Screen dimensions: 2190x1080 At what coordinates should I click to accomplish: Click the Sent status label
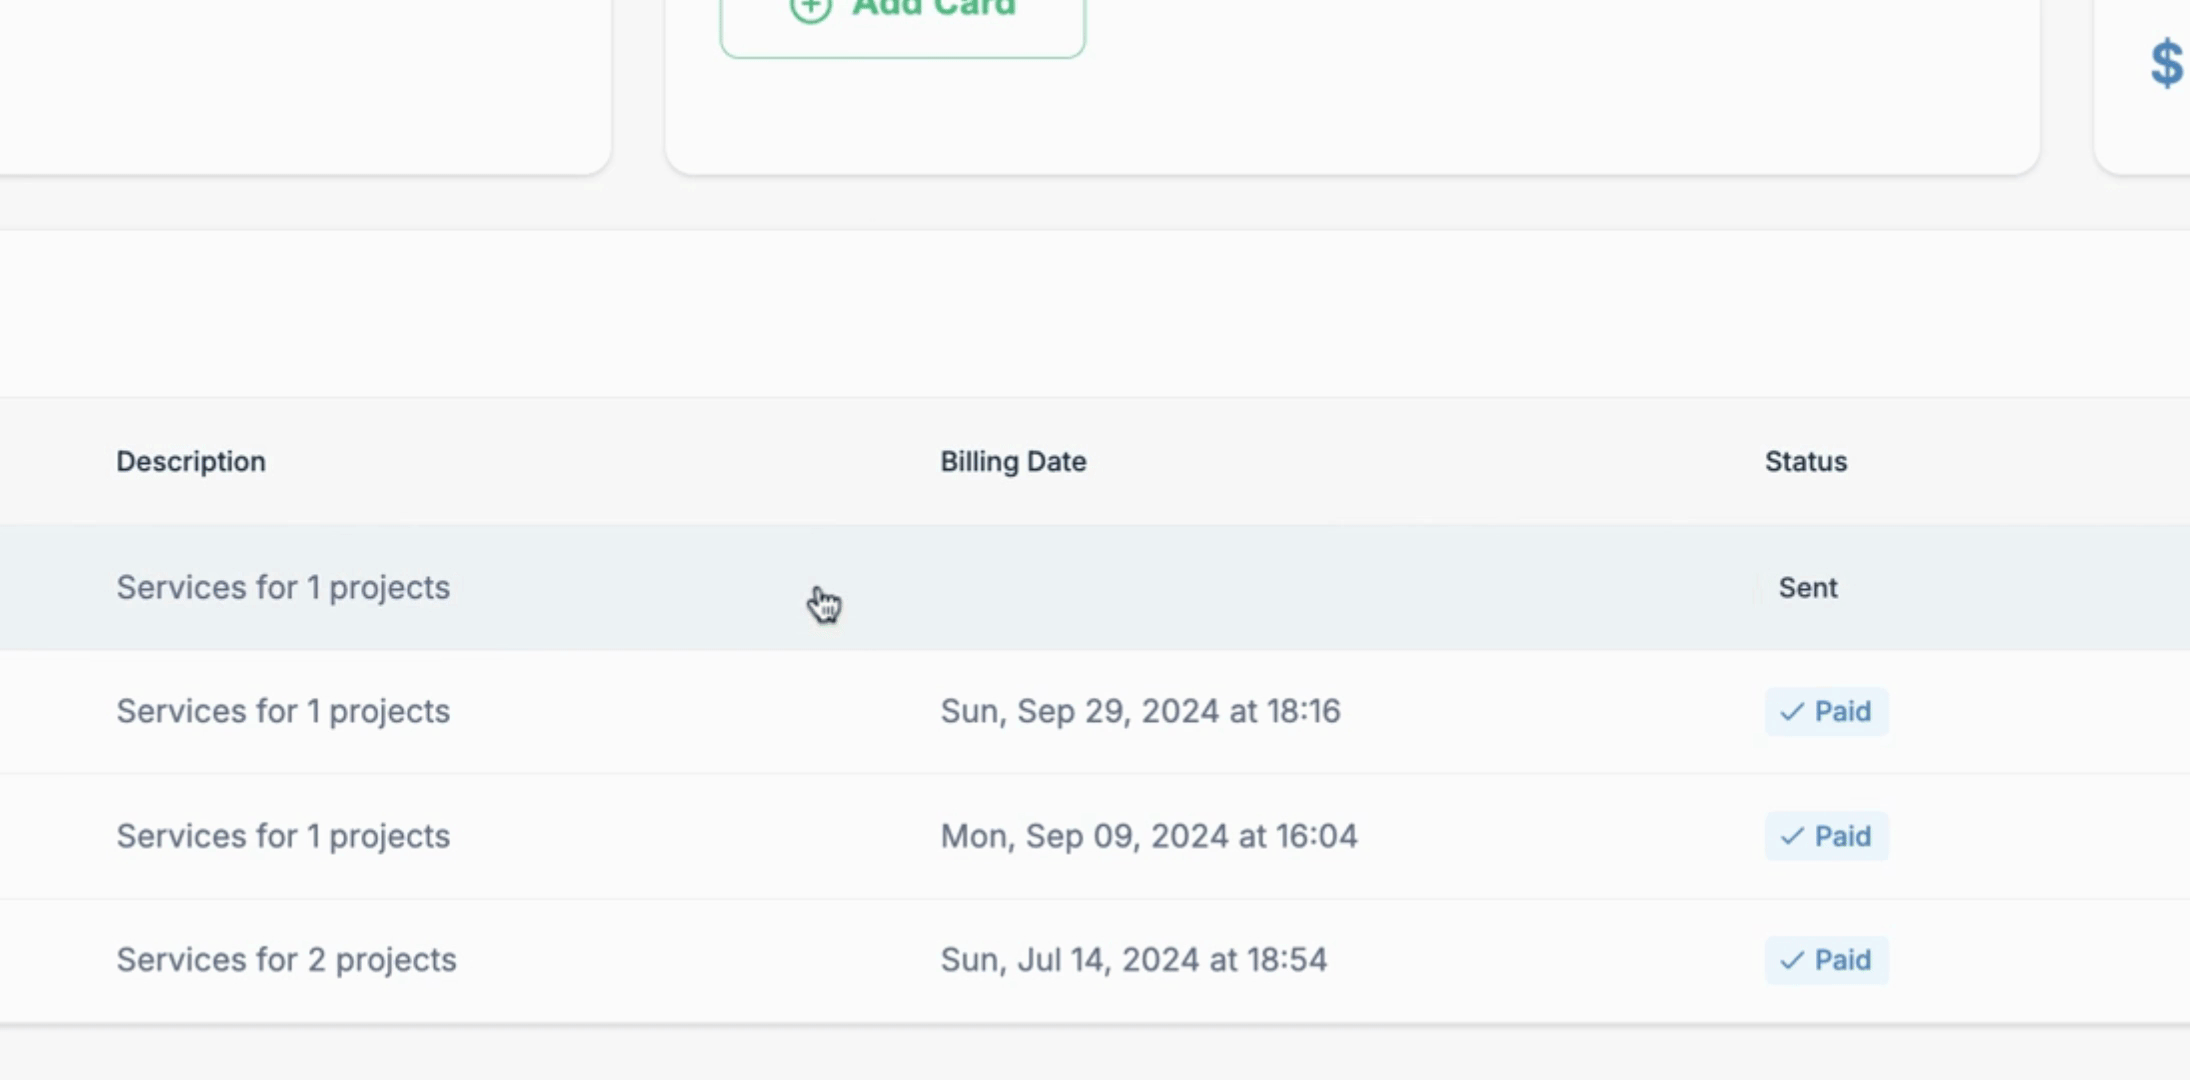[x=1808, y=588]
